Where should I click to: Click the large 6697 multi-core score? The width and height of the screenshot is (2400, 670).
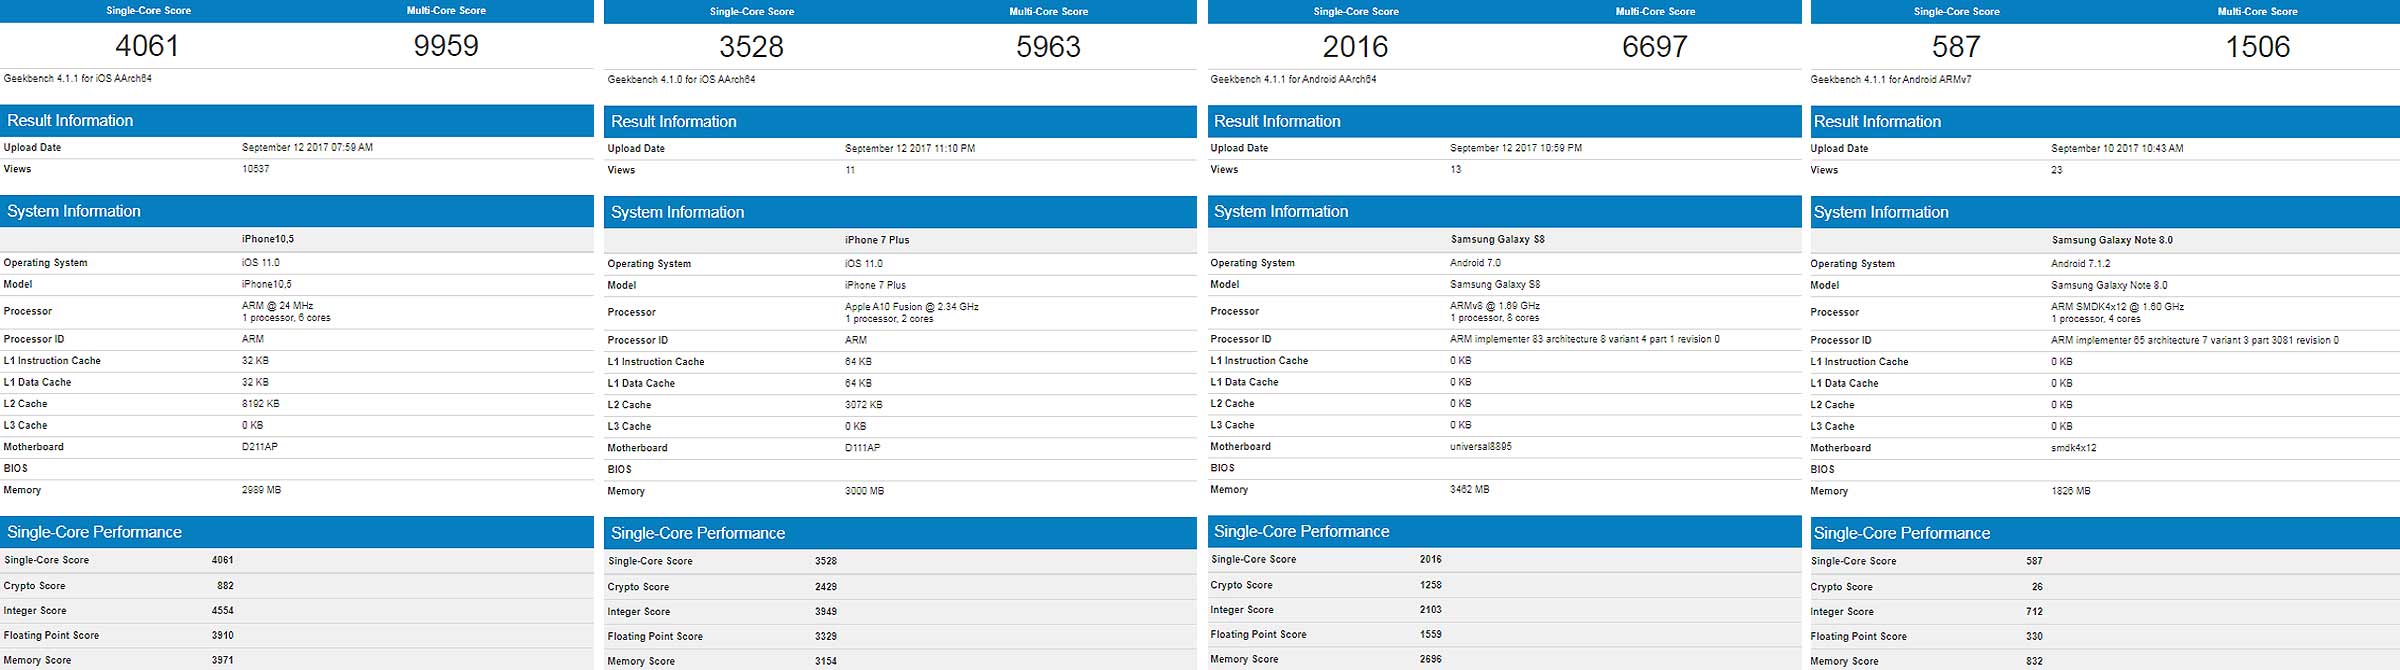pos(1655,47)
